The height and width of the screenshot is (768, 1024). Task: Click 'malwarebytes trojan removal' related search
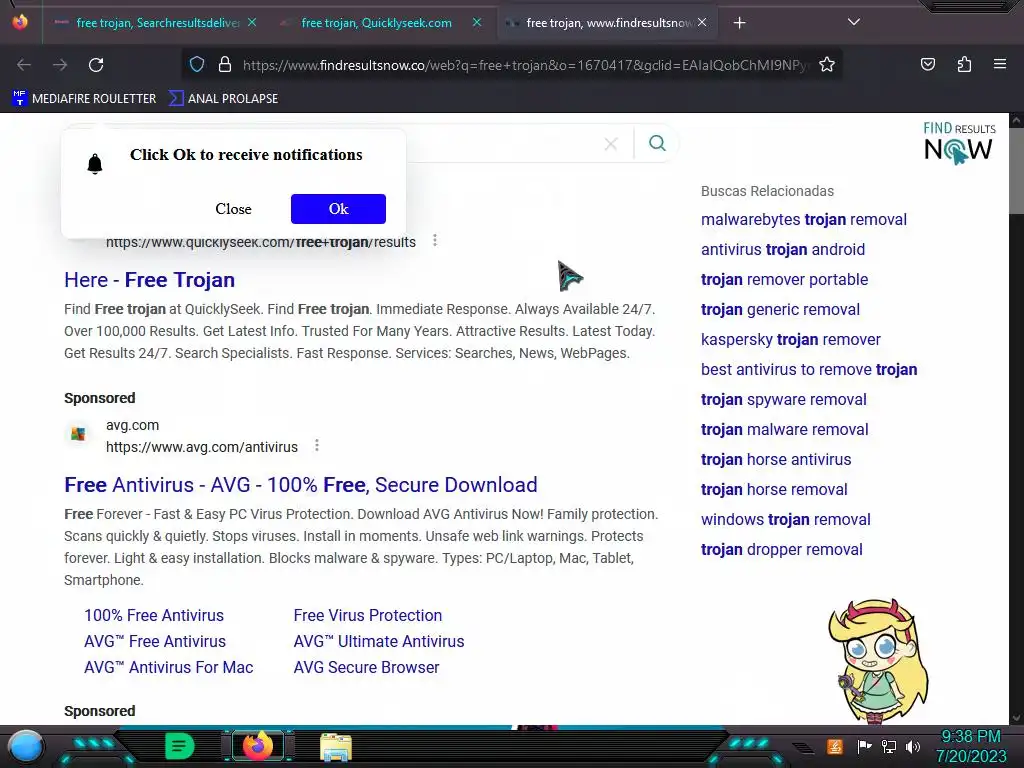[804, 219]
